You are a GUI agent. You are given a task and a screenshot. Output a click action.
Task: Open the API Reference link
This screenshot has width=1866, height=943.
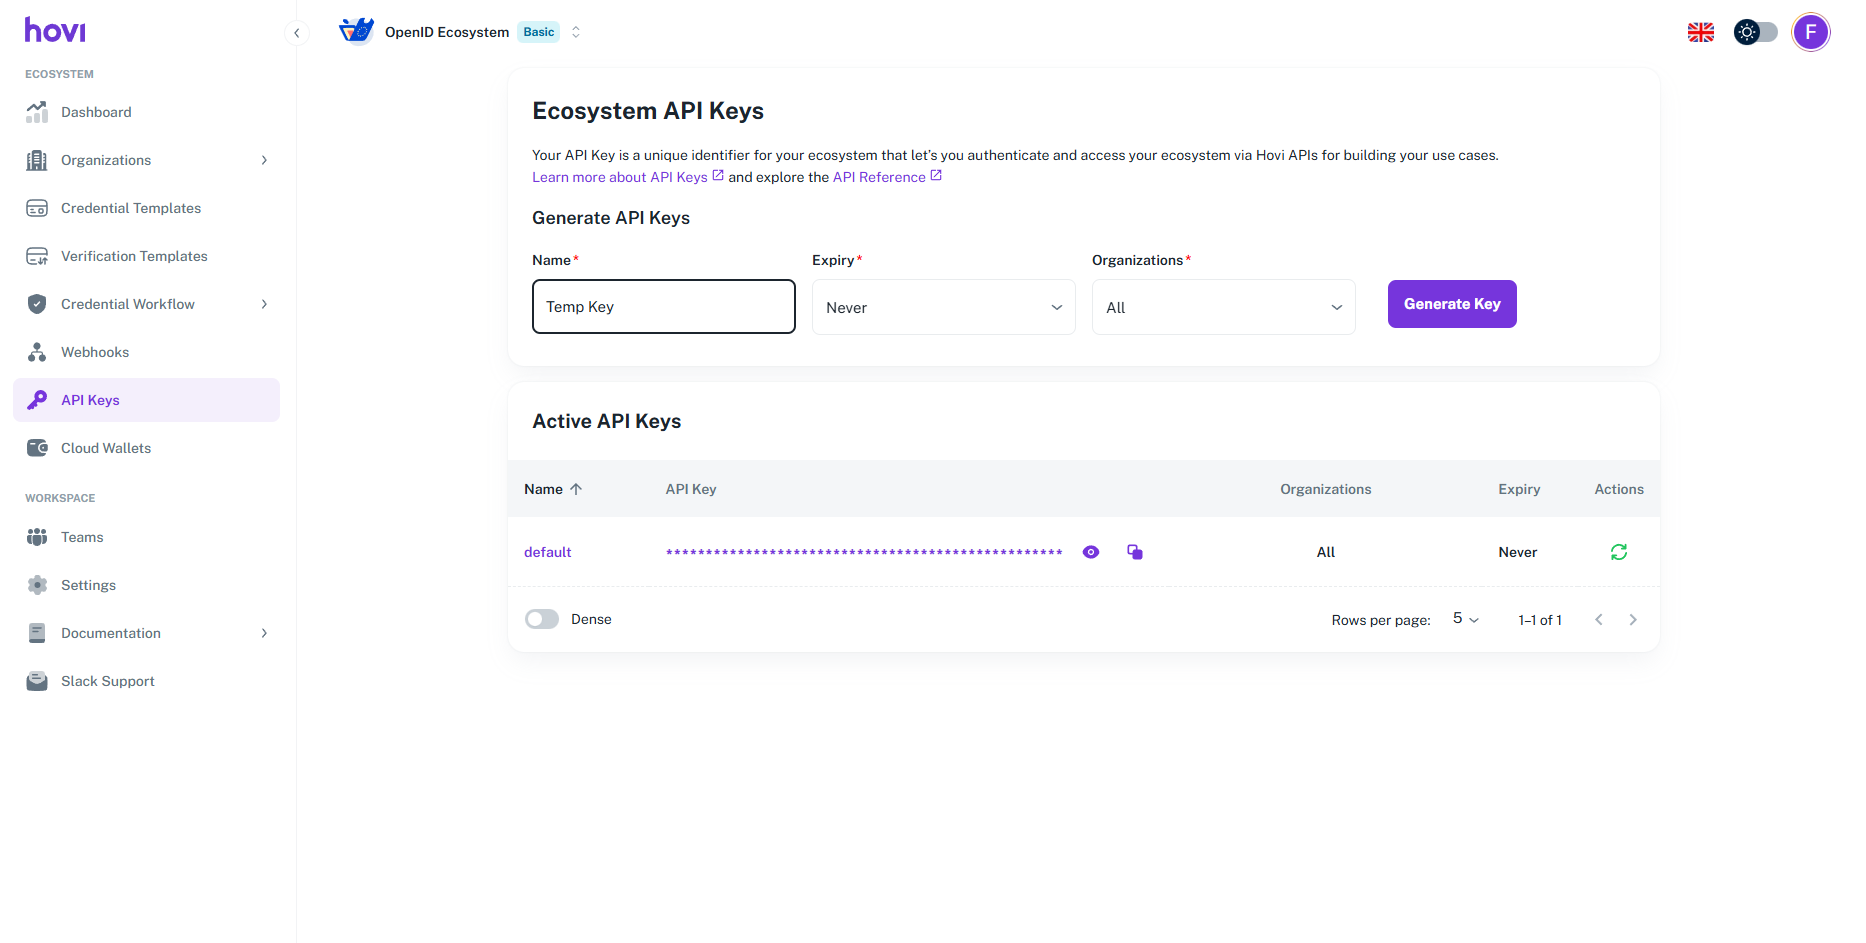(880, 177)
